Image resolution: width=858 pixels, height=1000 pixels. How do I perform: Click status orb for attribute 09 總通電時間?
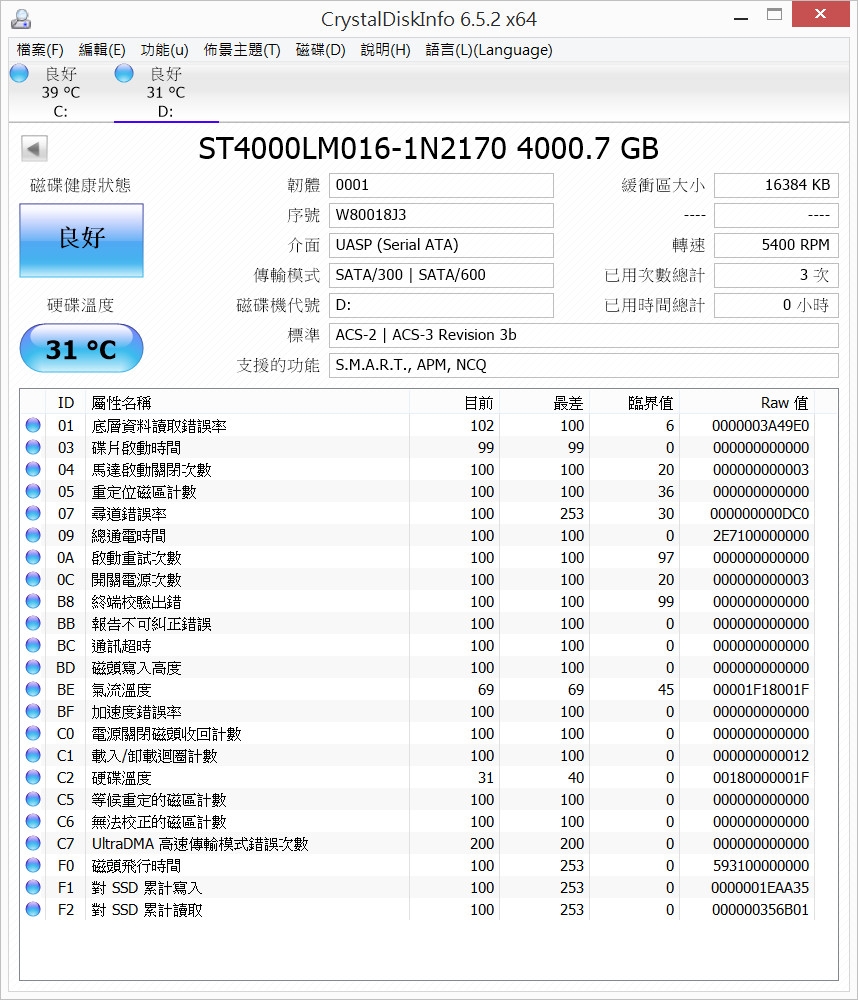click(x=33, y=536)
